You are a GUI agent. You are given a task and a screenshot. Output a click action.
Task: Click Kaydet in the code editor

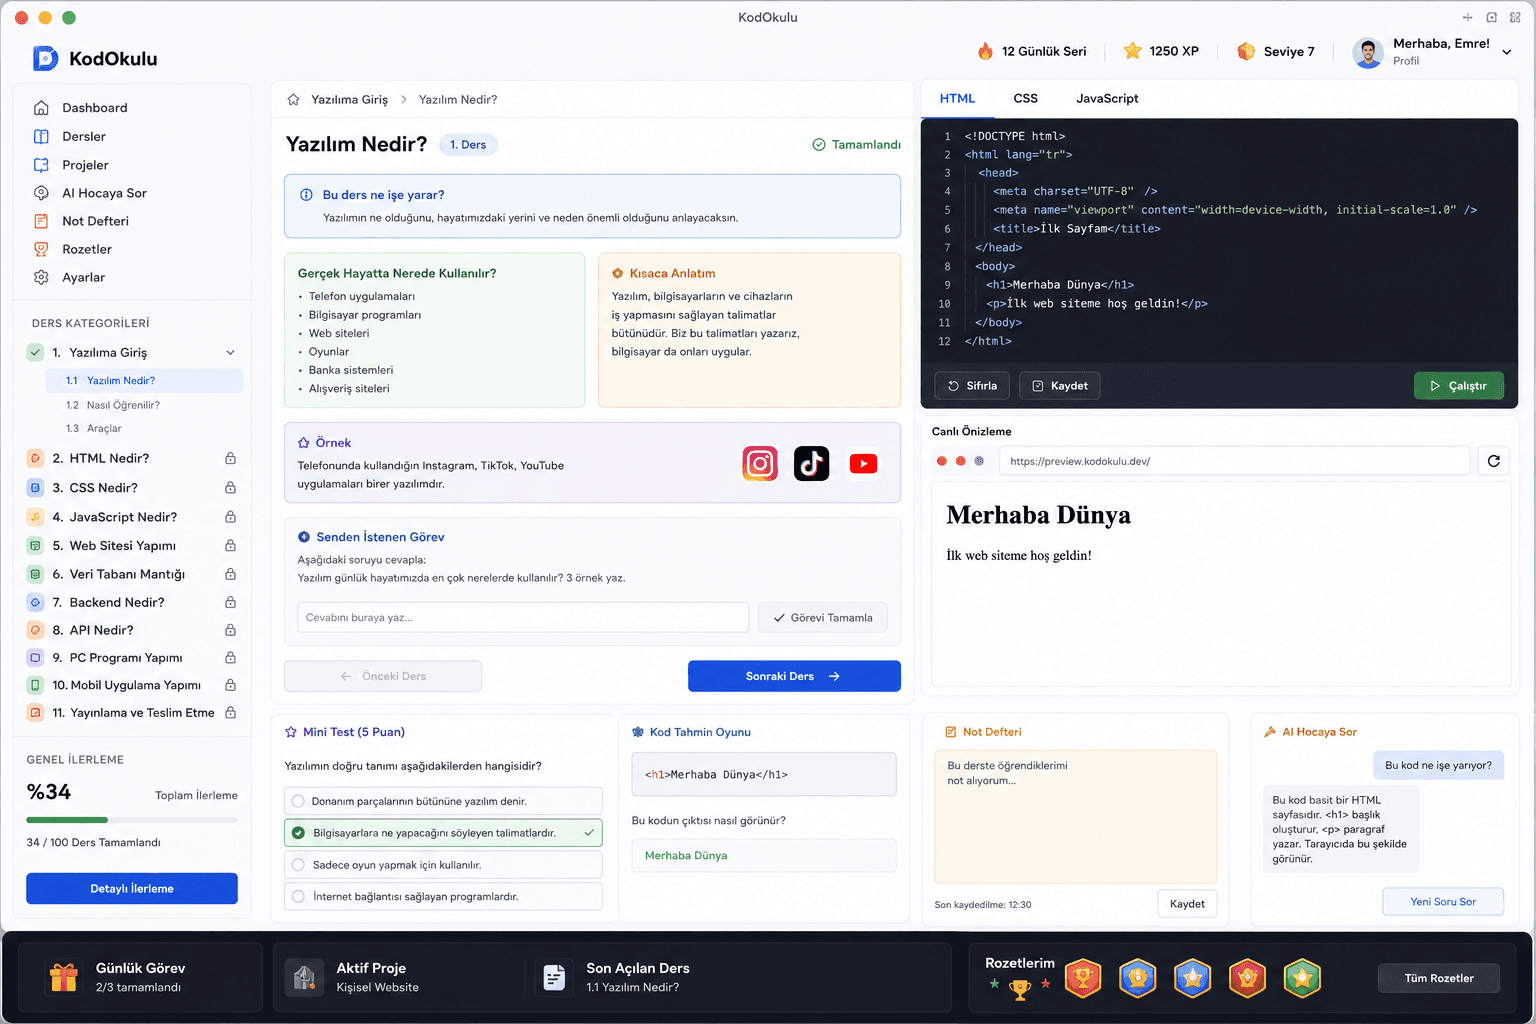[x=1060, y=386]
